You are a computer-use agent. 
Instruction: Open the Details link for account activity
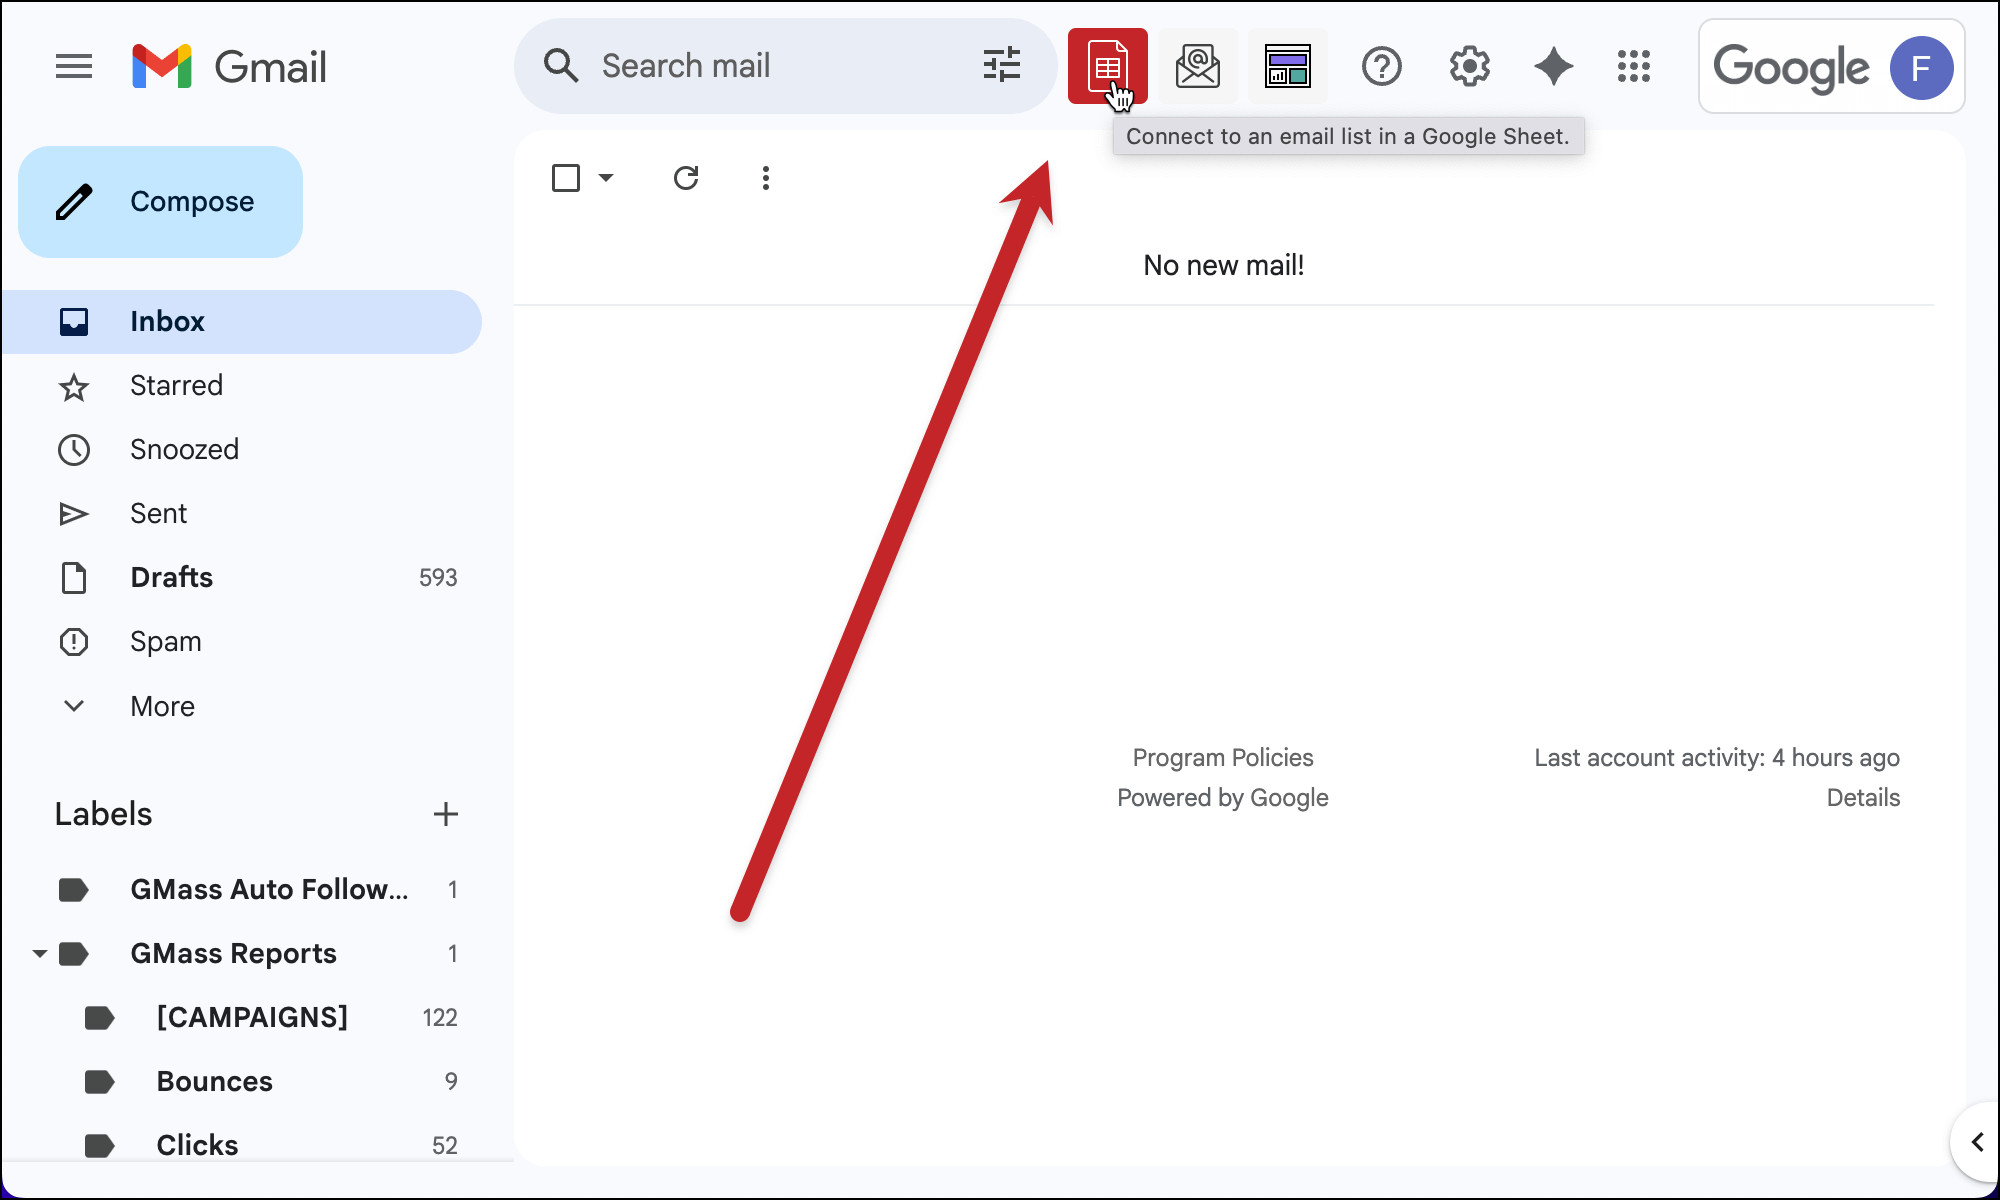pyautogui.click(x=1862, y=797)
